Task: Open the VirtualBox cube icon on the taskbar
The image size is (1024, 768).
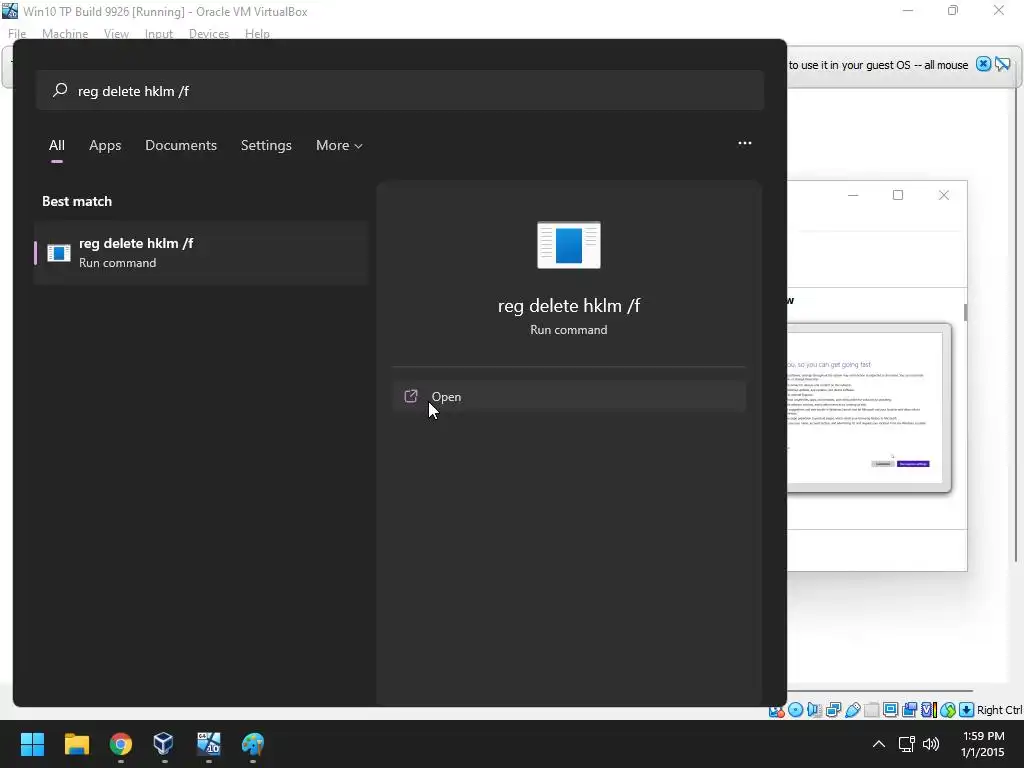Action: click(163, 744)
